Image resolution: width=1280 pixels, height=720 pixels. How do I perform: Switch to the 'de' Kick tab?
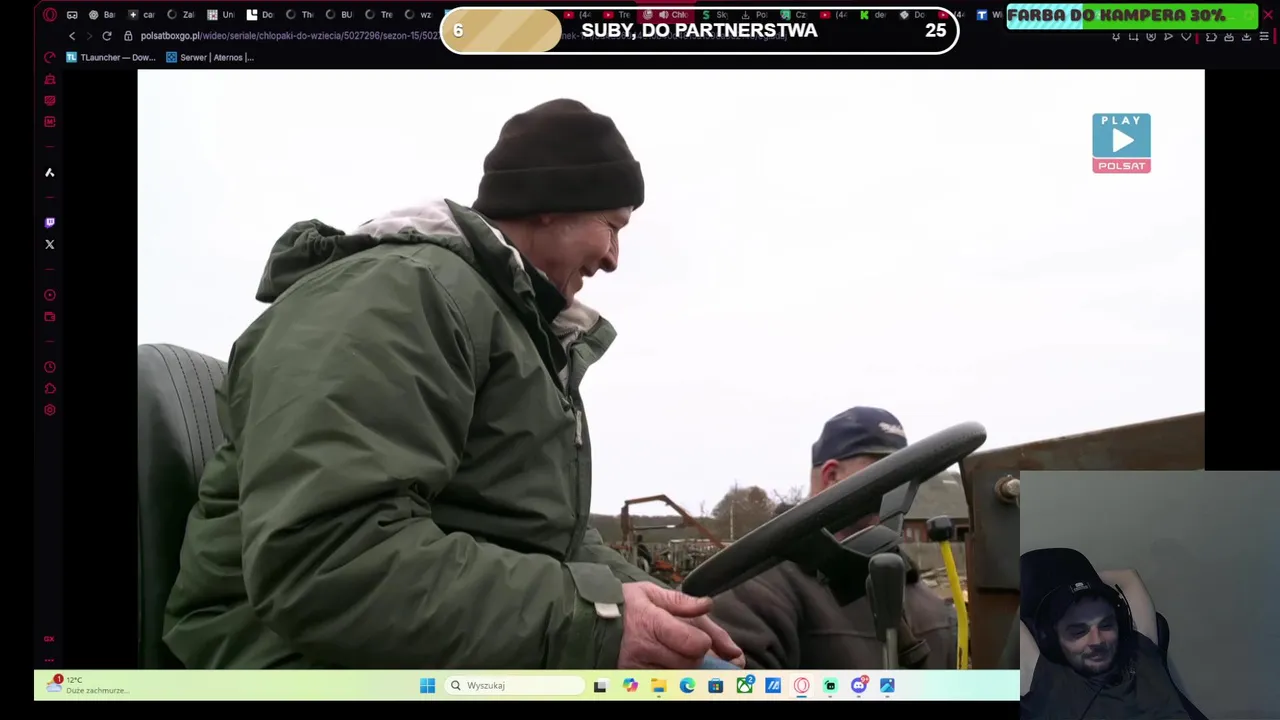point(873,15)
